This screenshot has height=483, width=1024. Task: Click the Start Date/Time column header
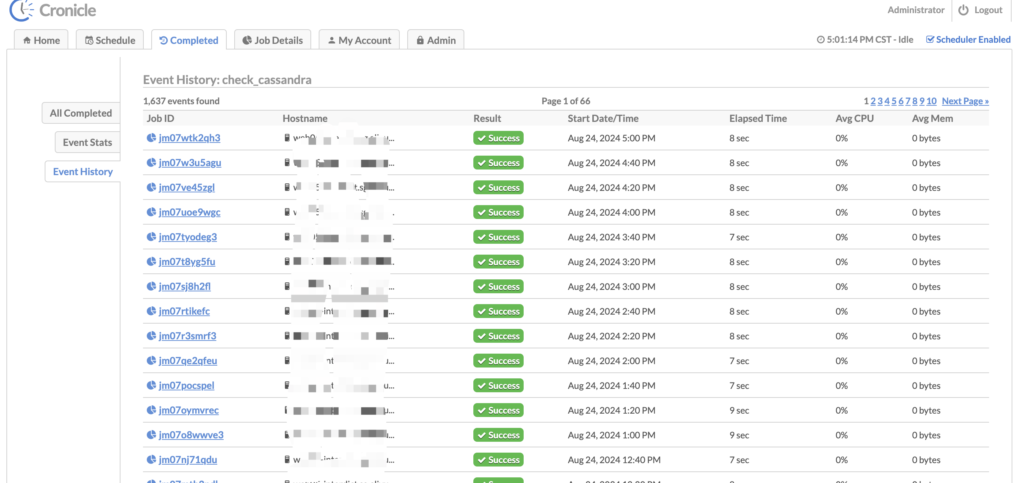603,118
